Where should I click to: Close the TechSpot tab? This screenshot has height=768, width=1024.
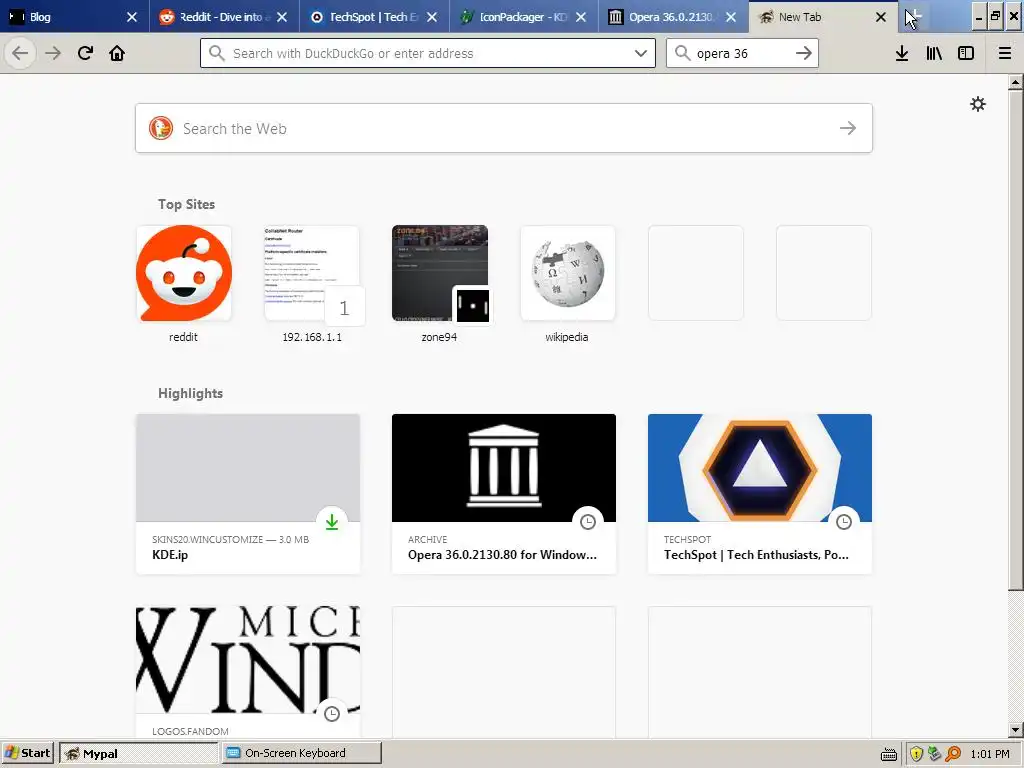point(432,17)
